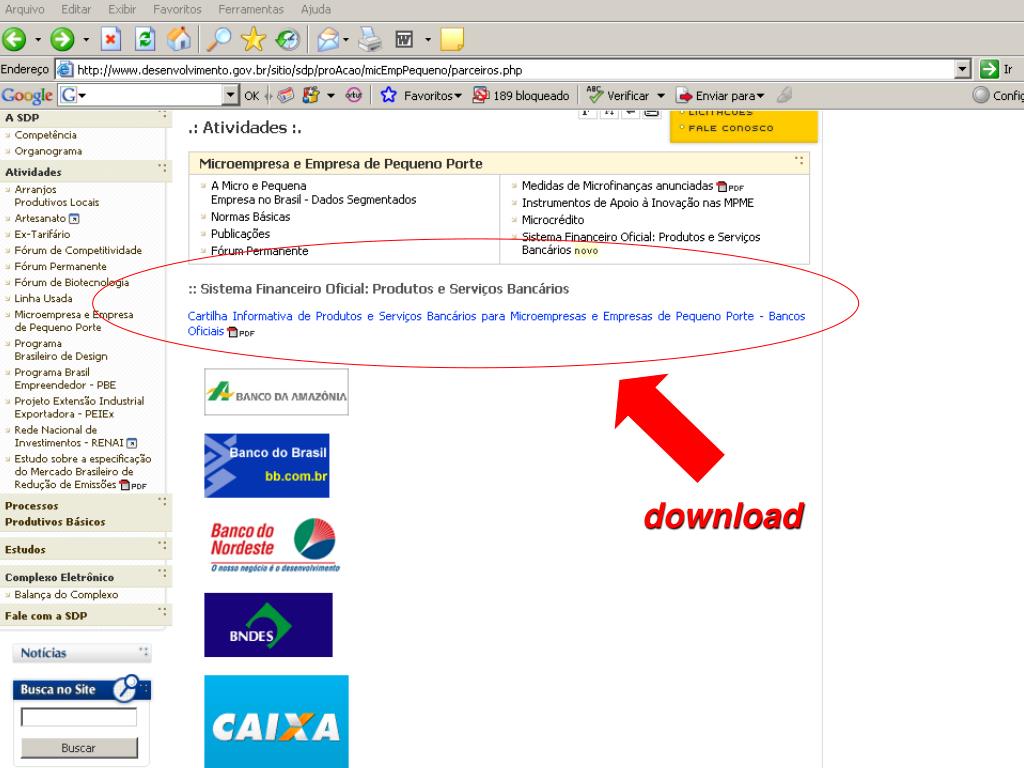Collapse the A SDP sidebar section

coord(162,116)
